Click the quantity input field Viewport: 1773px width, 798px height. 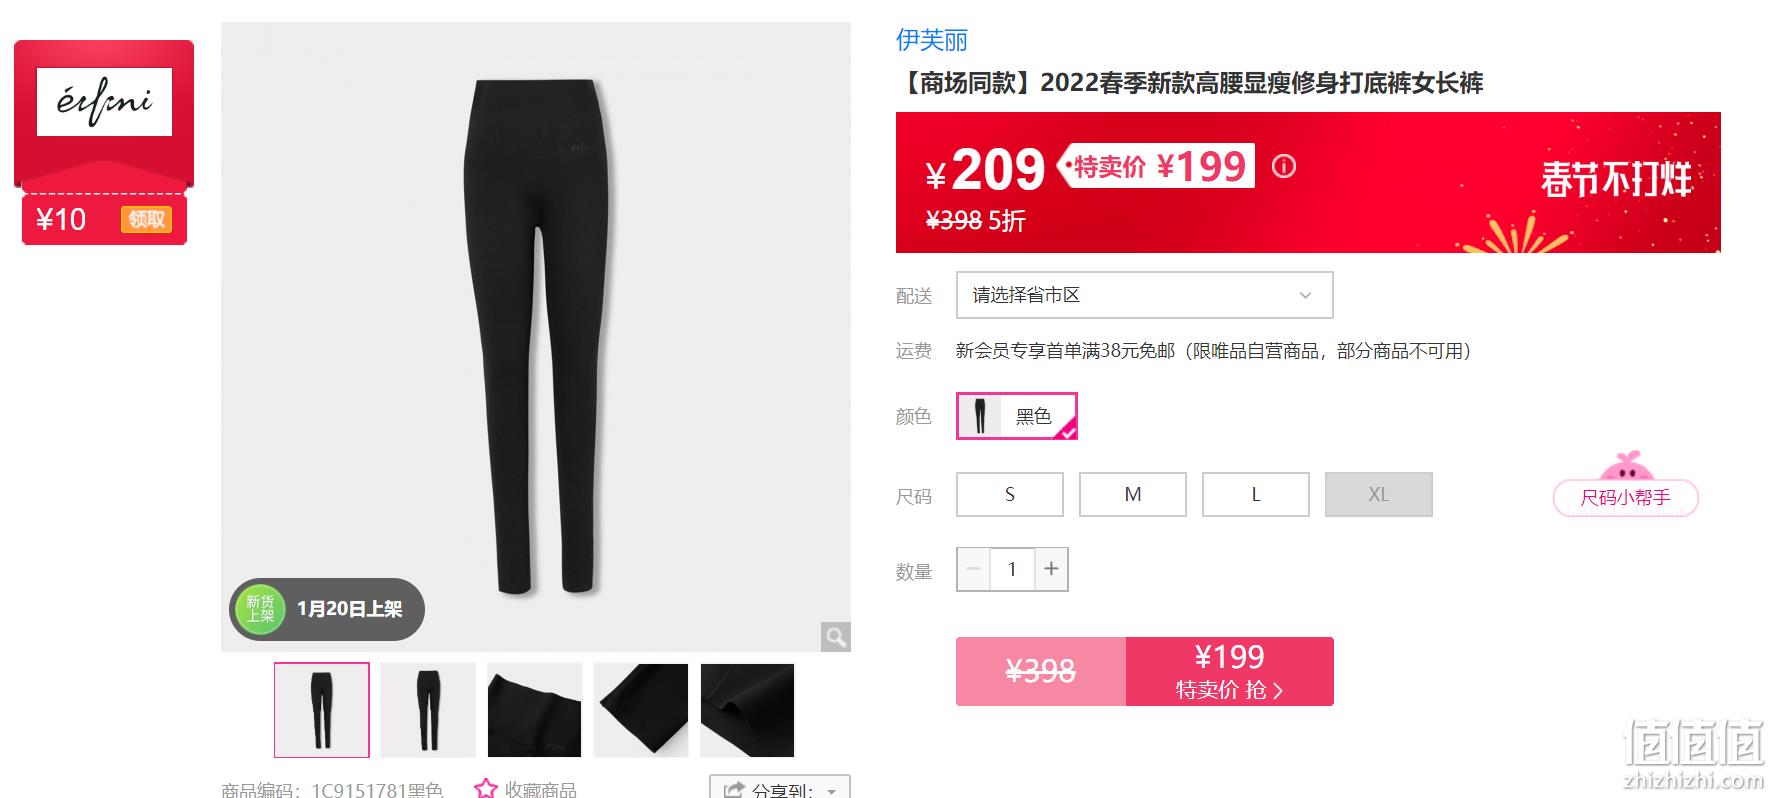[1012, 569]
